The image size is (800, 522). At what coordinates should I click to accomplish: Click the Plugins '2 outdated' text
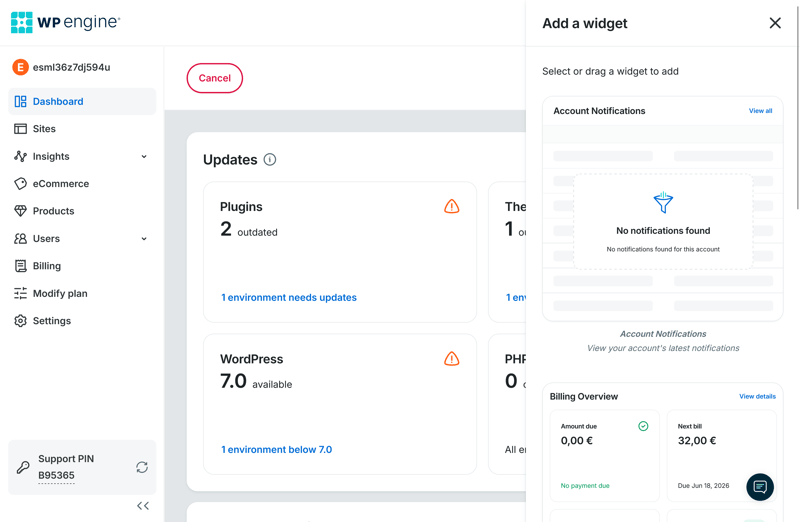[x=249, y=230]
